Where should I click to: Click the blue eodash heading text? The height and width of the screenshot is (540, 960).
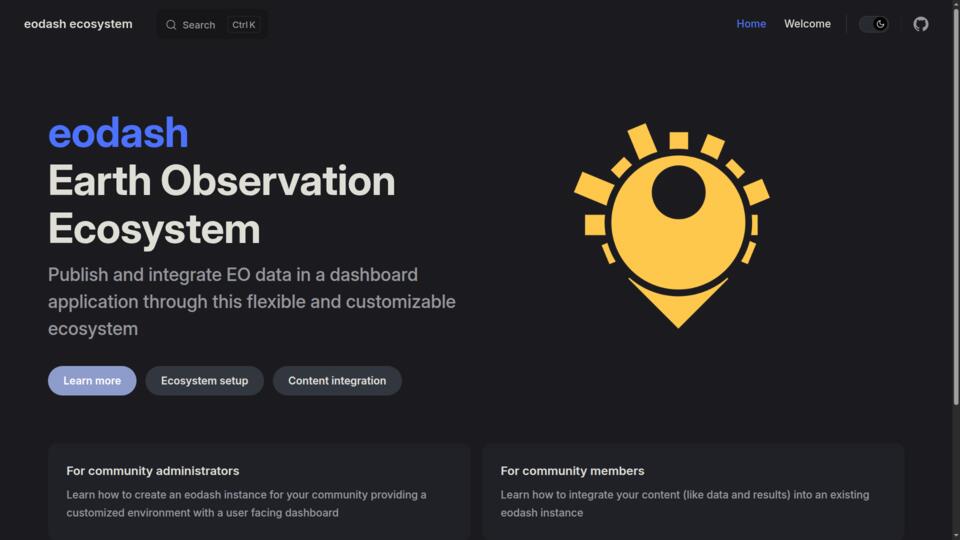(118, 132)
